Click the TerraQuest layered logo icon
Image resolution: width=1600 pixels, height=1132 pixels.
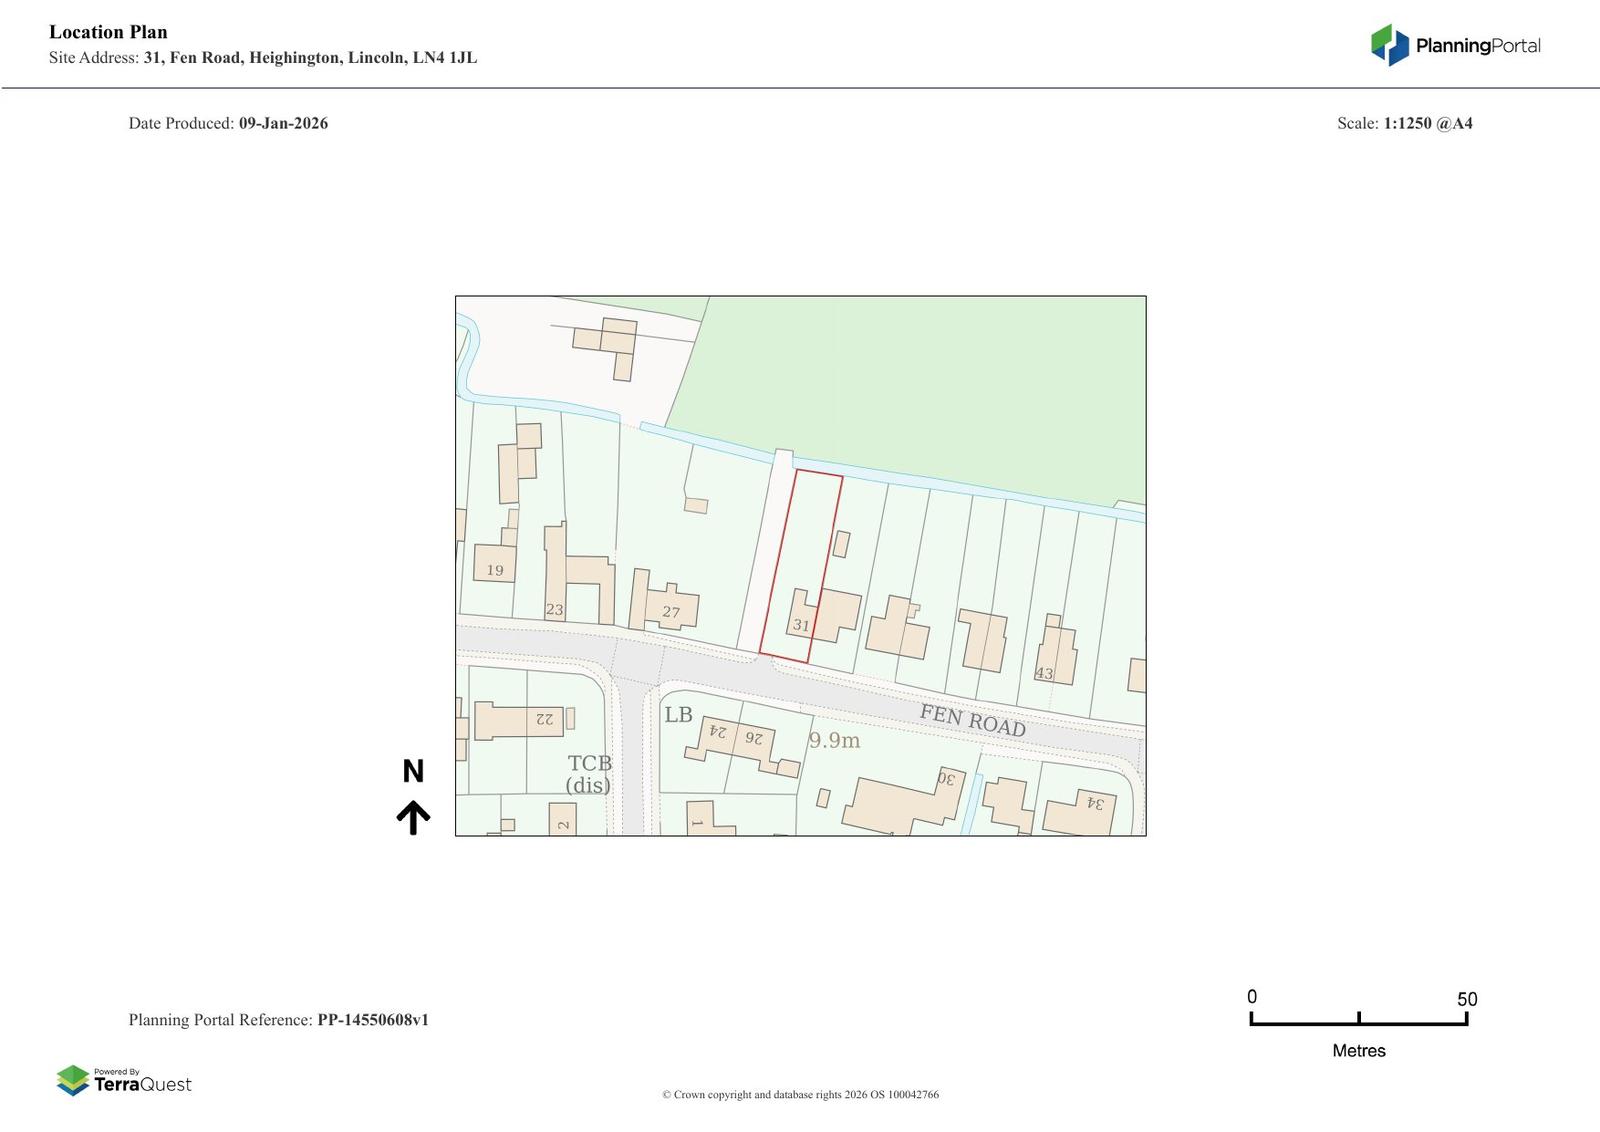point(73,1080)
